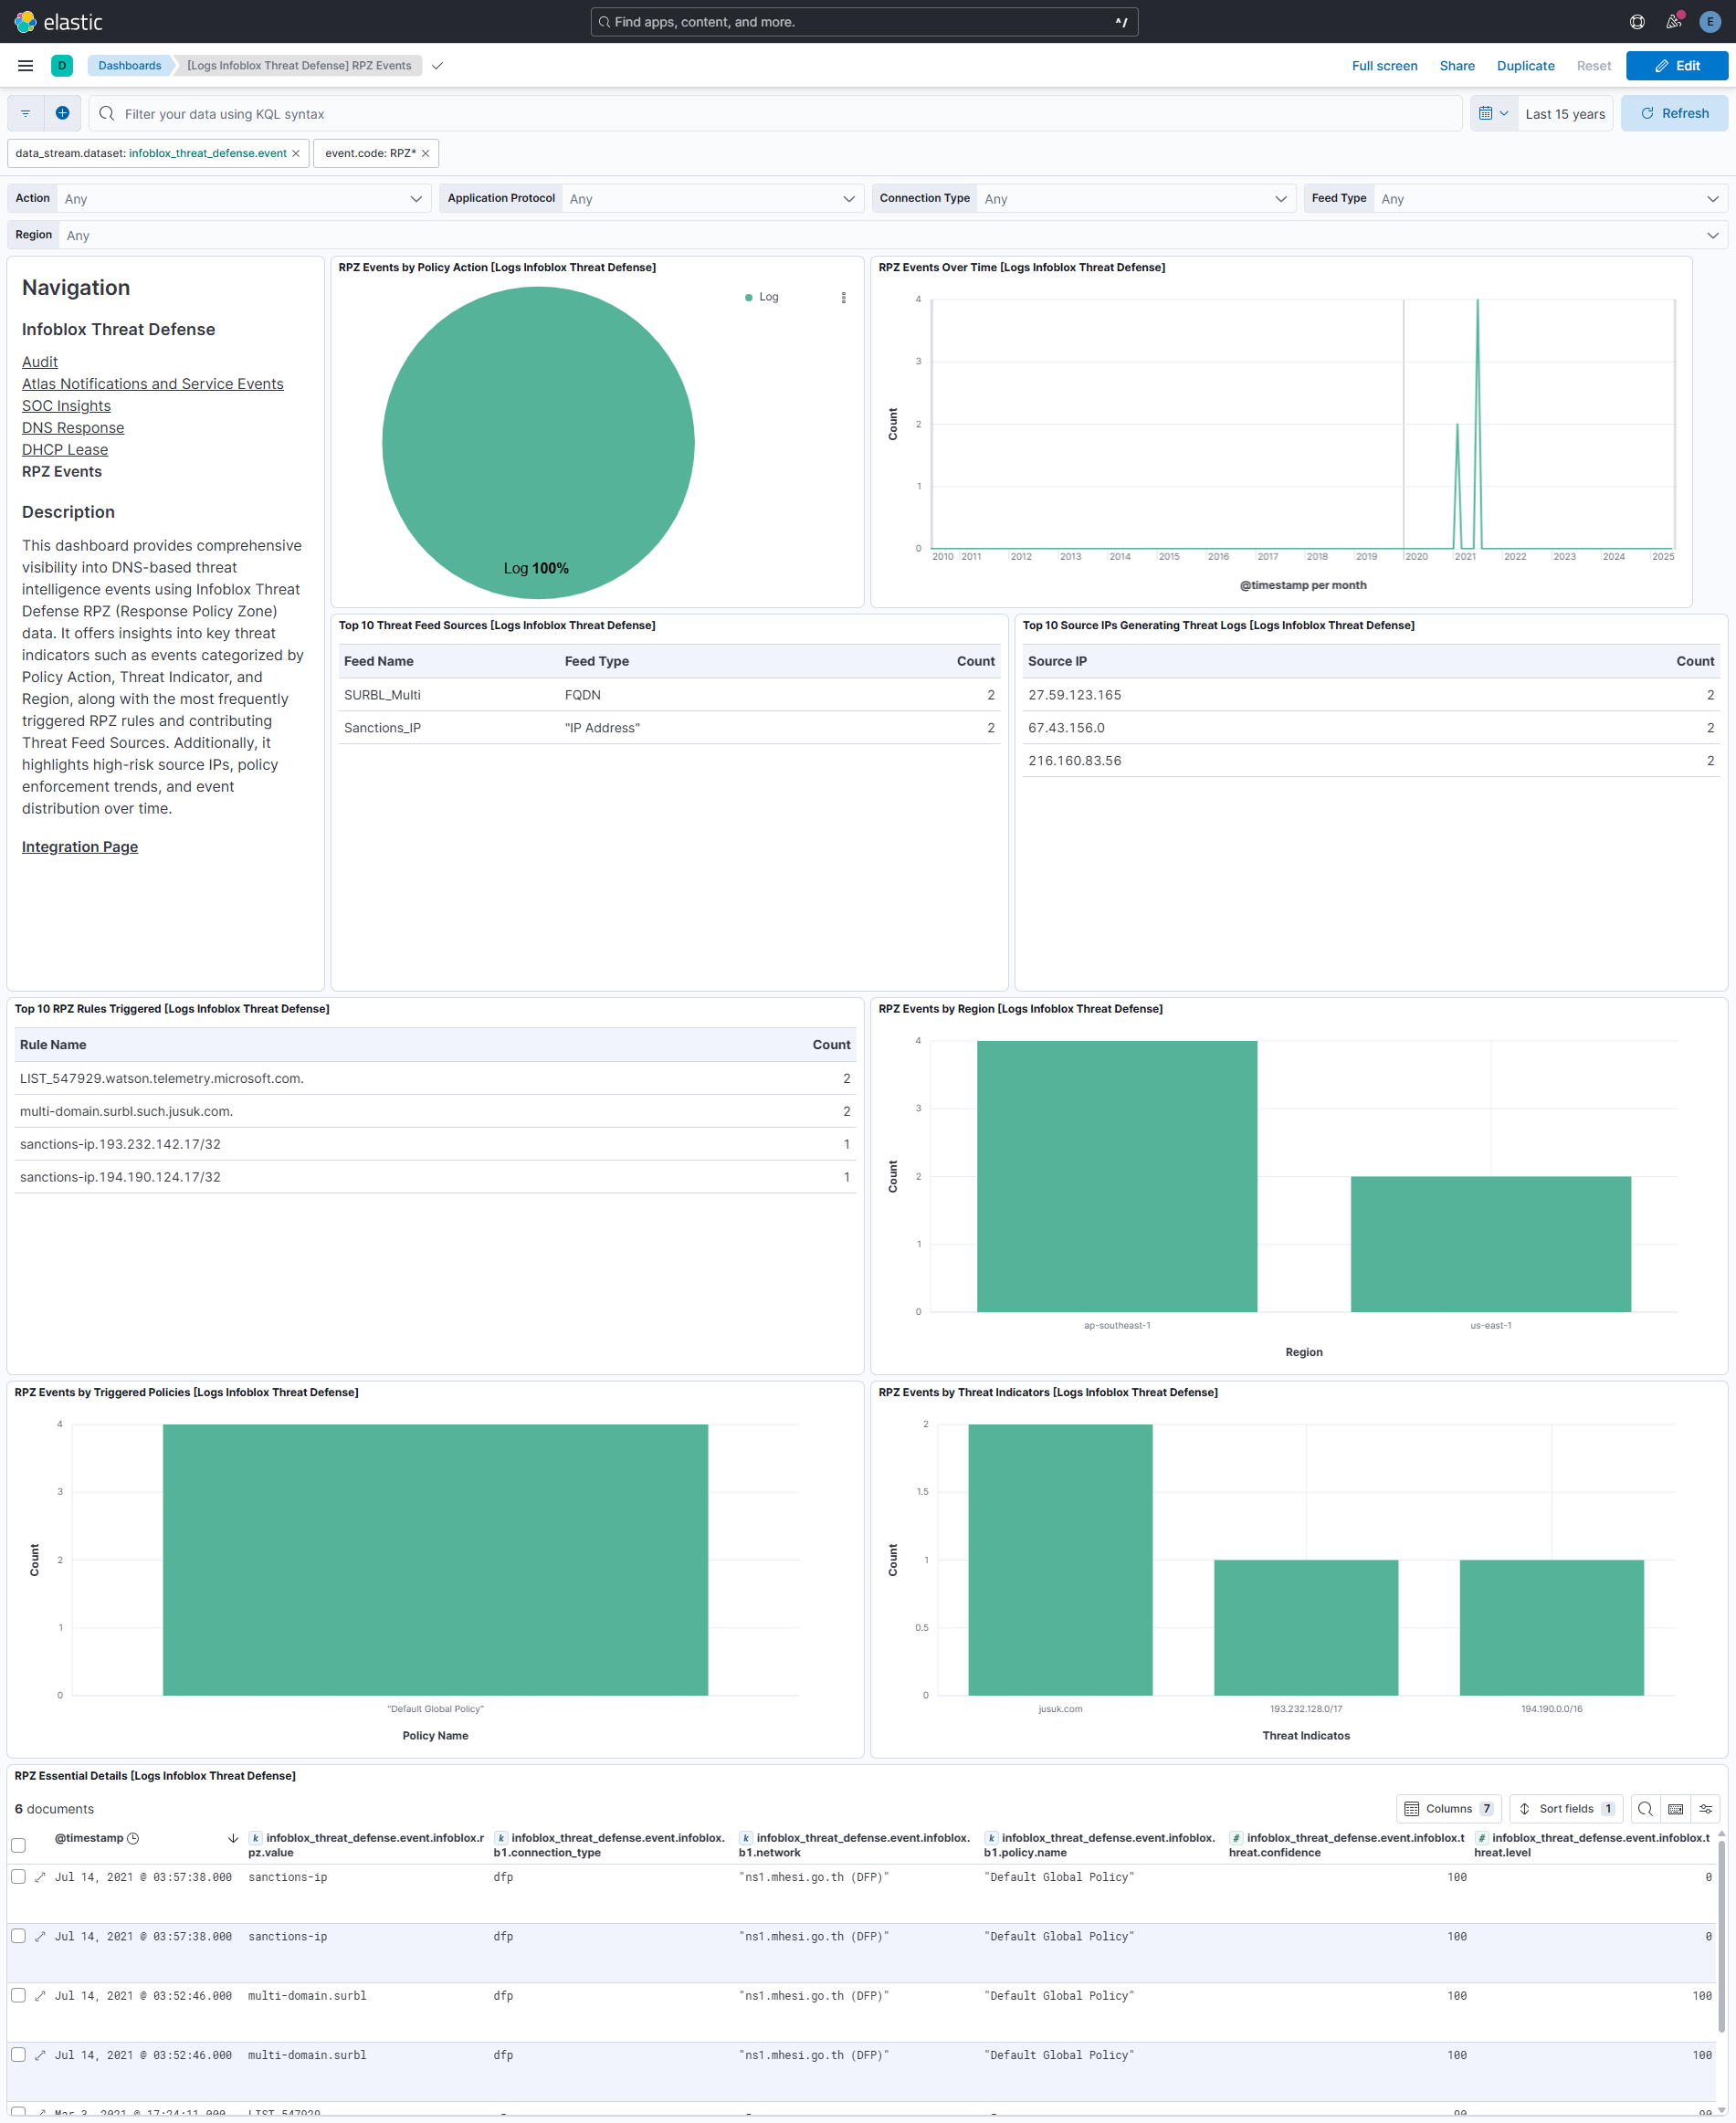
Task: Click the Reset option
Action: click(x=1593, y=66)
